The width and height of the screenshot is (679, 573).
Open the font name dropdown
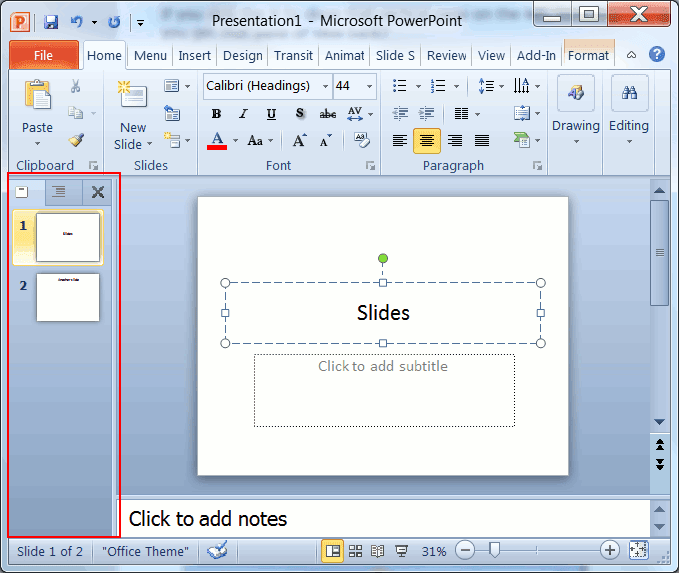pos(325,86)
